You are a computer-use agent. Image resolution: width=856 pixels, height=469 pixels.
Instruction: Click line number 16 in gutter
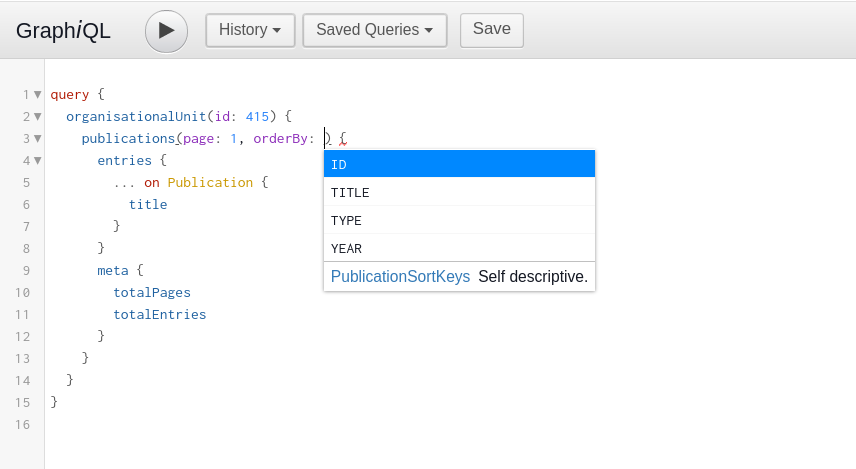(22, 424)
